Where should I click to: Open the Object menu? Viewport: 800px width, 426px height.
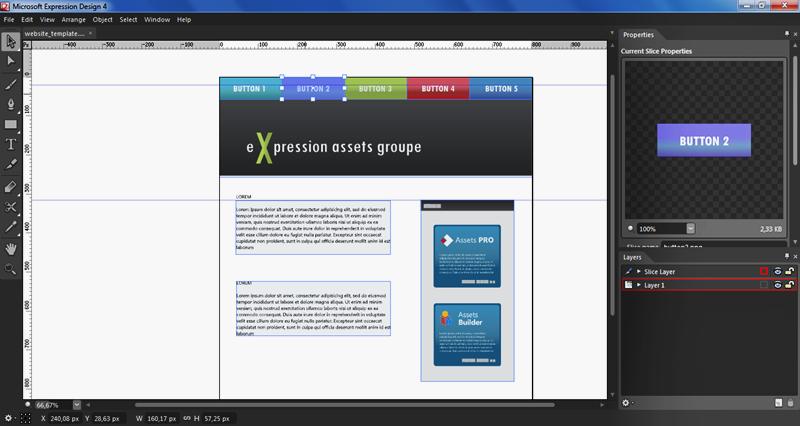pyautogui.click(x=103, y=19)
